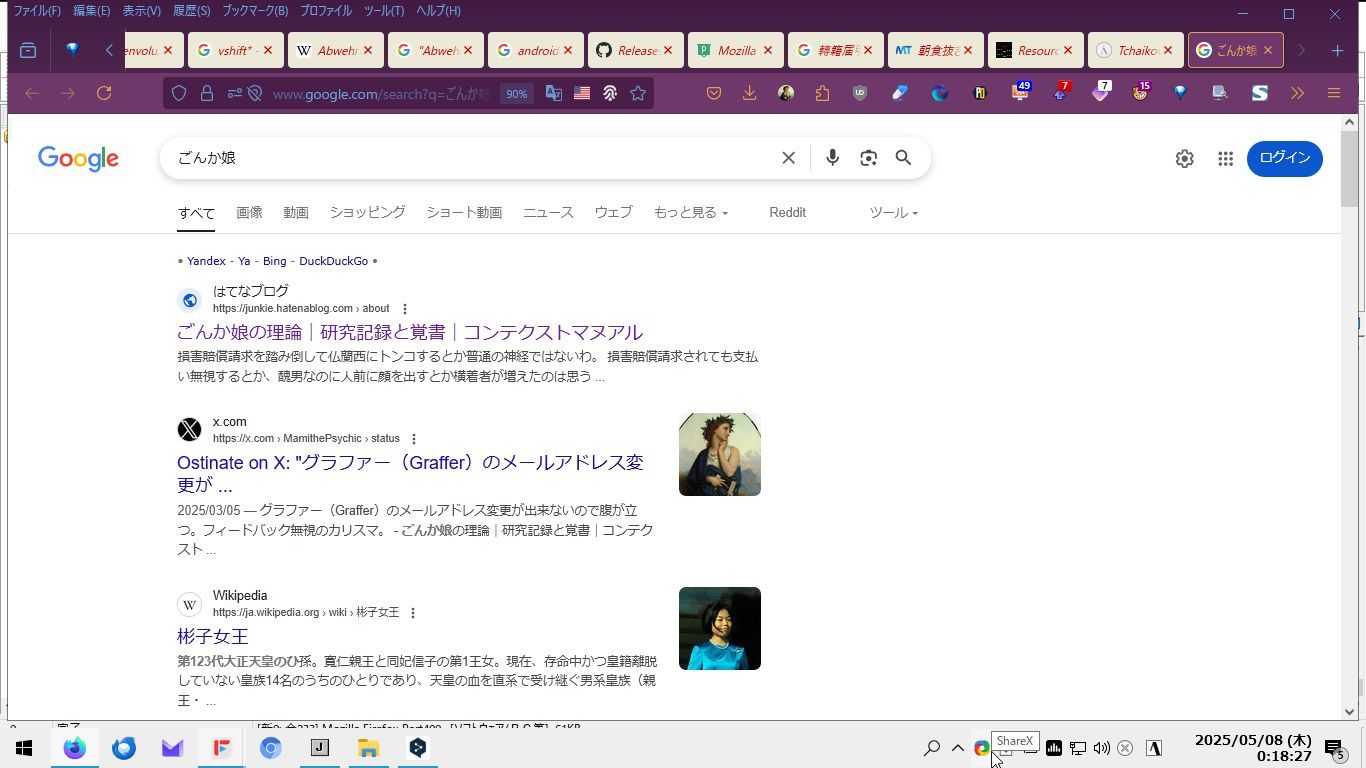Submit search with magnifier icon
Viewport: 1366px width, 768px height.
(903, 158)
